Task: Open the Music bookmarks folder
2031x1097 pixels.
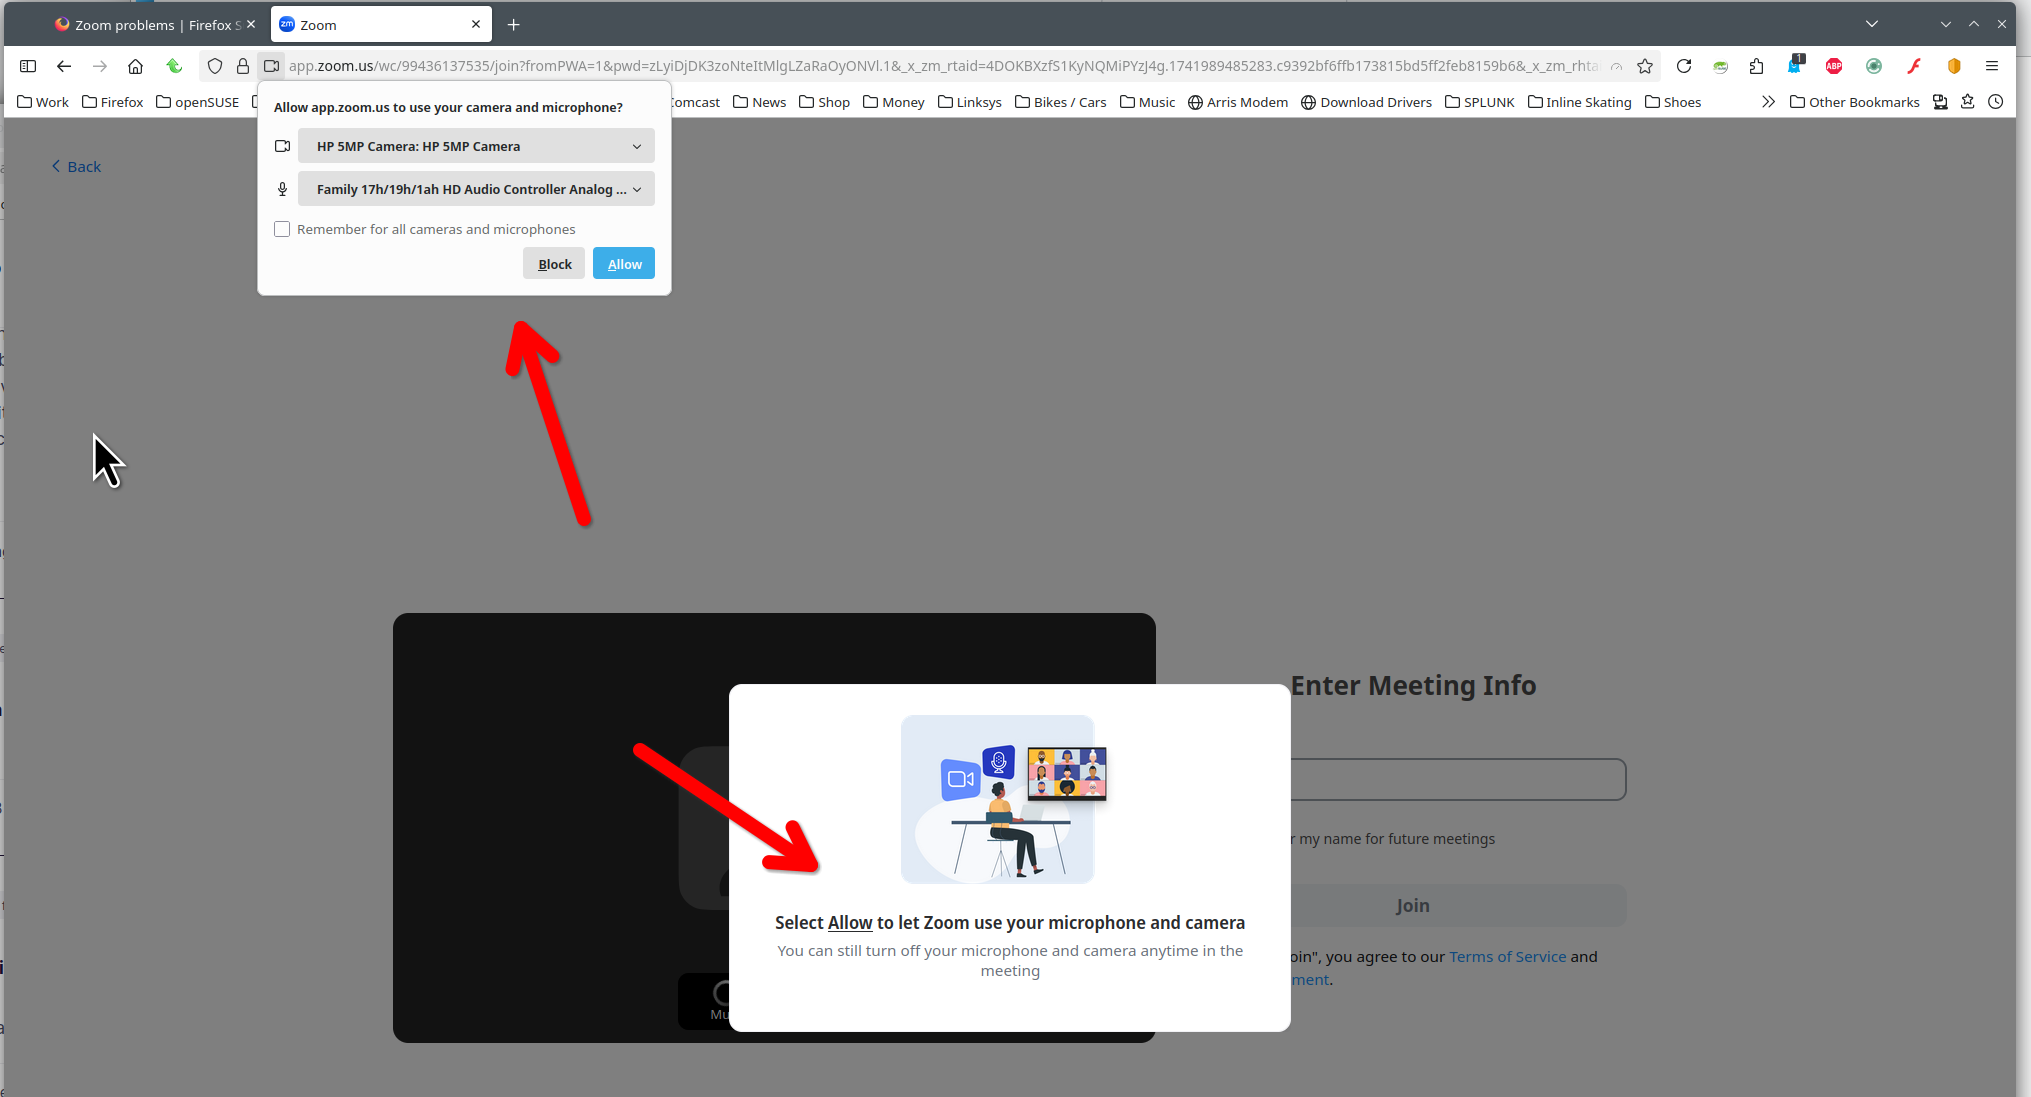Action: pos(1147,102)
